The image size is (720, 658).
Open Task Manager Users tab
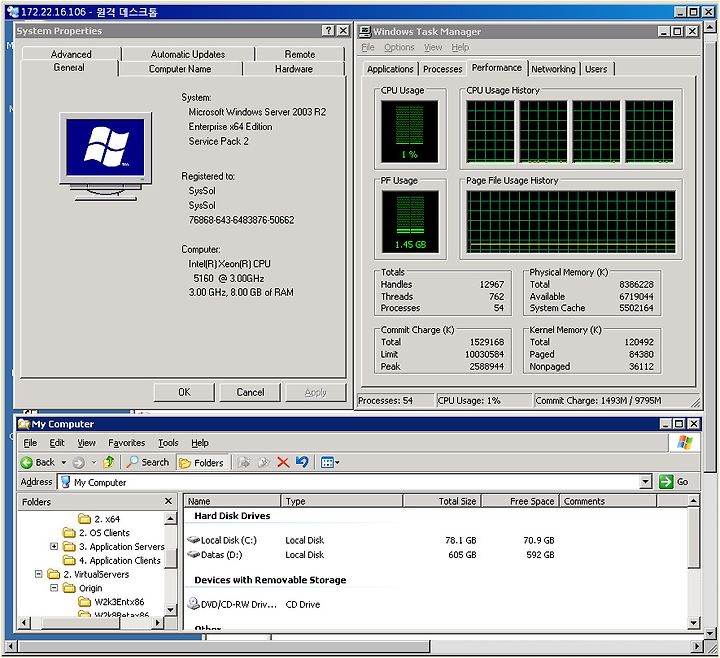point(596,69)
